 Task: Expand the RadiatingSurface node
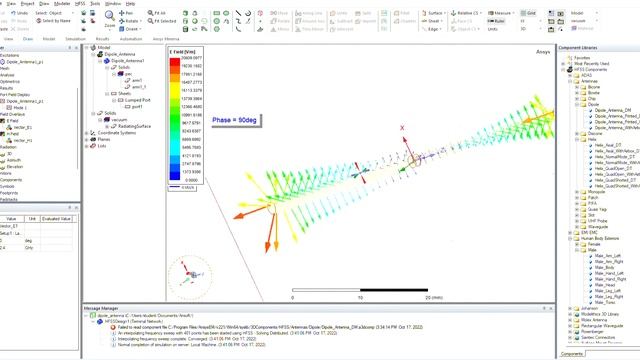[x=107, y=126]
